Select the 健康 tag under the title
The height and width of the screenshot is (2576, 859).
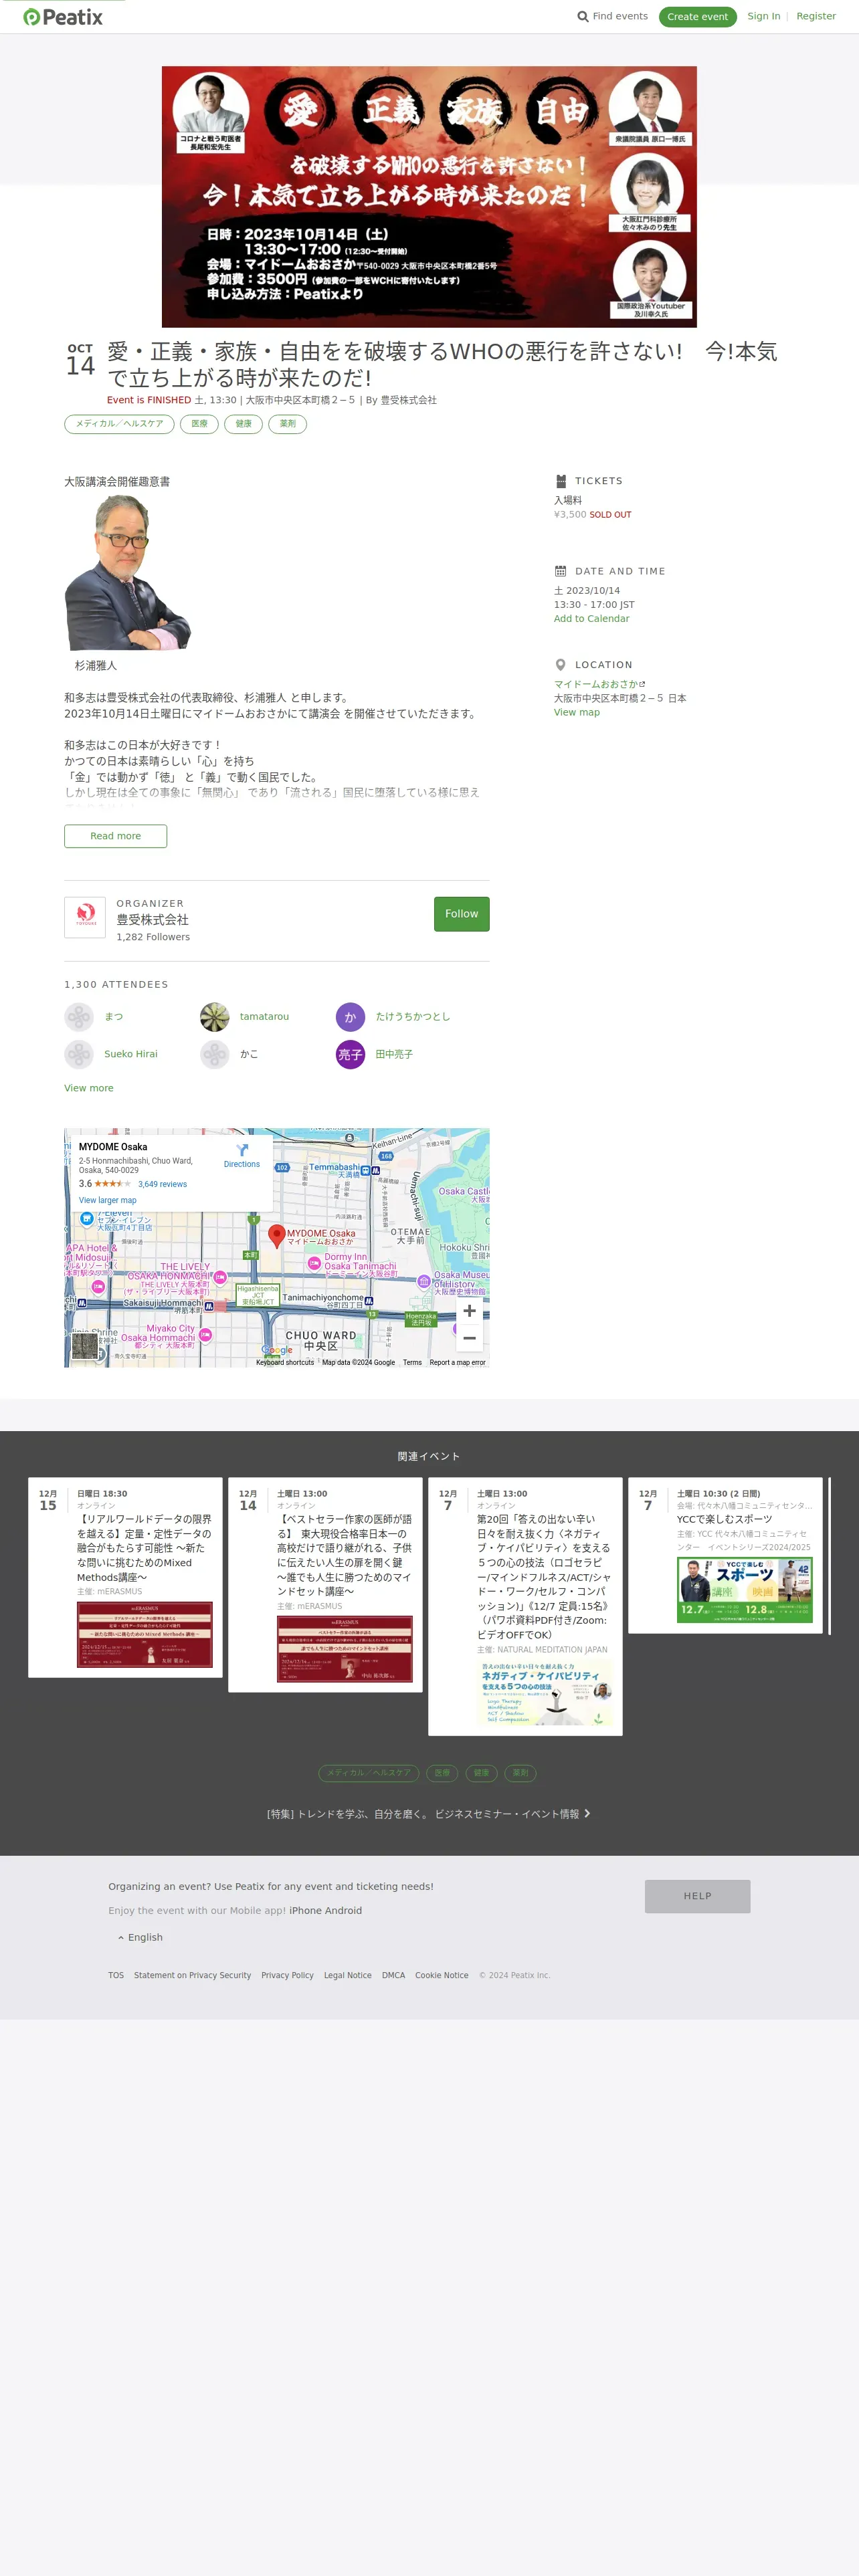243,424
